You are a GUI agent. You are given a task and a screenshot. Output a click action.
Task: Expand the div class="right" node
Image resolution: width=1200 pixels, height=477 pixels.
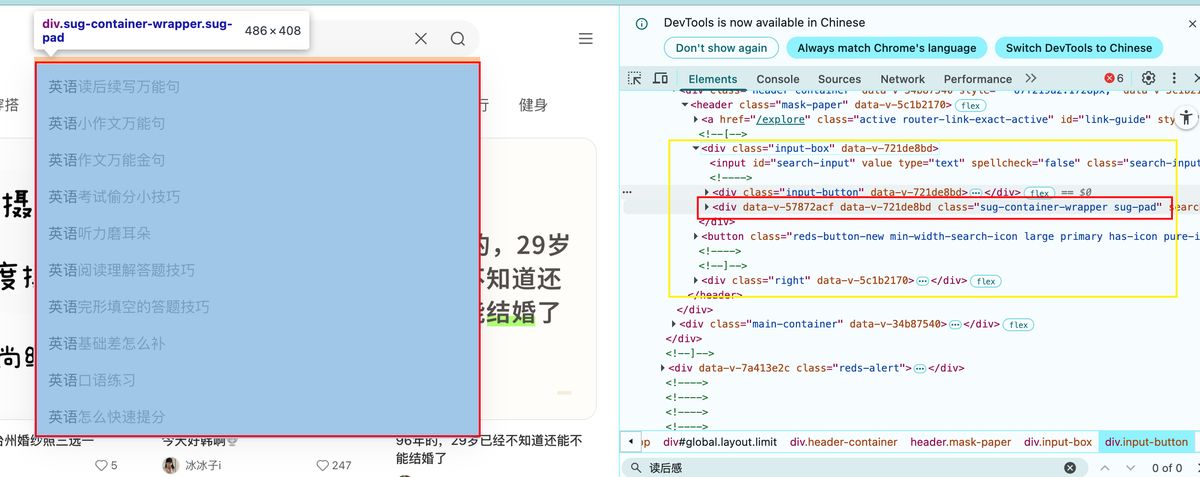coord(697,281)
